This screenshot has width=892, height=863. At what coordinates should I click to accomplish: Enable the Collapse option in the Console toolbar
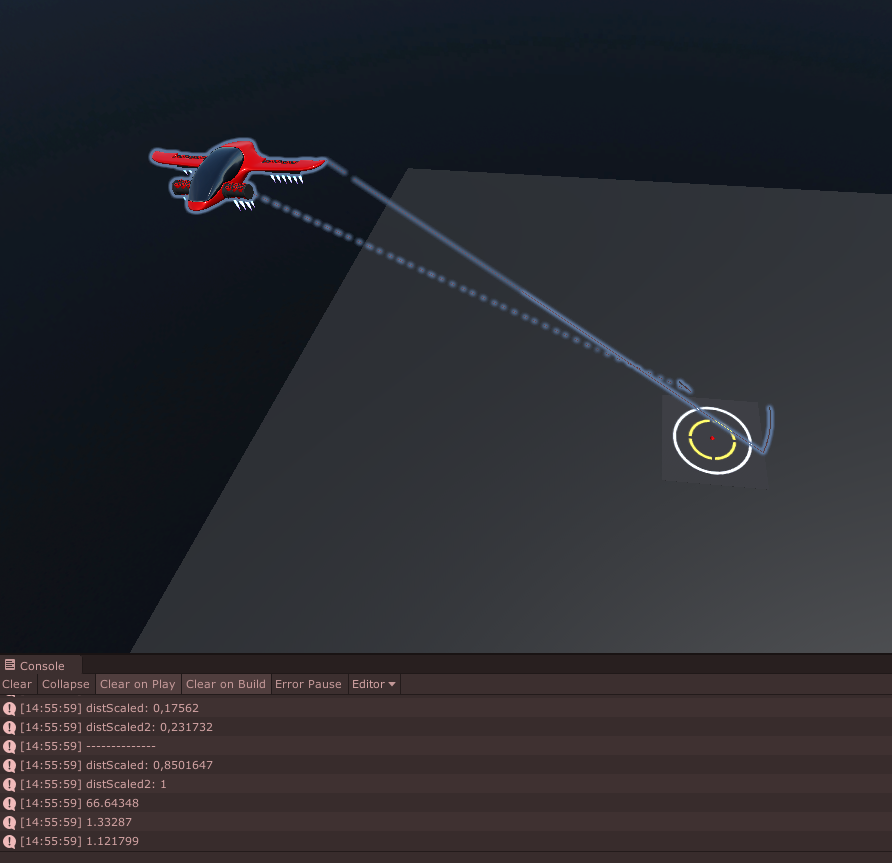65,684
